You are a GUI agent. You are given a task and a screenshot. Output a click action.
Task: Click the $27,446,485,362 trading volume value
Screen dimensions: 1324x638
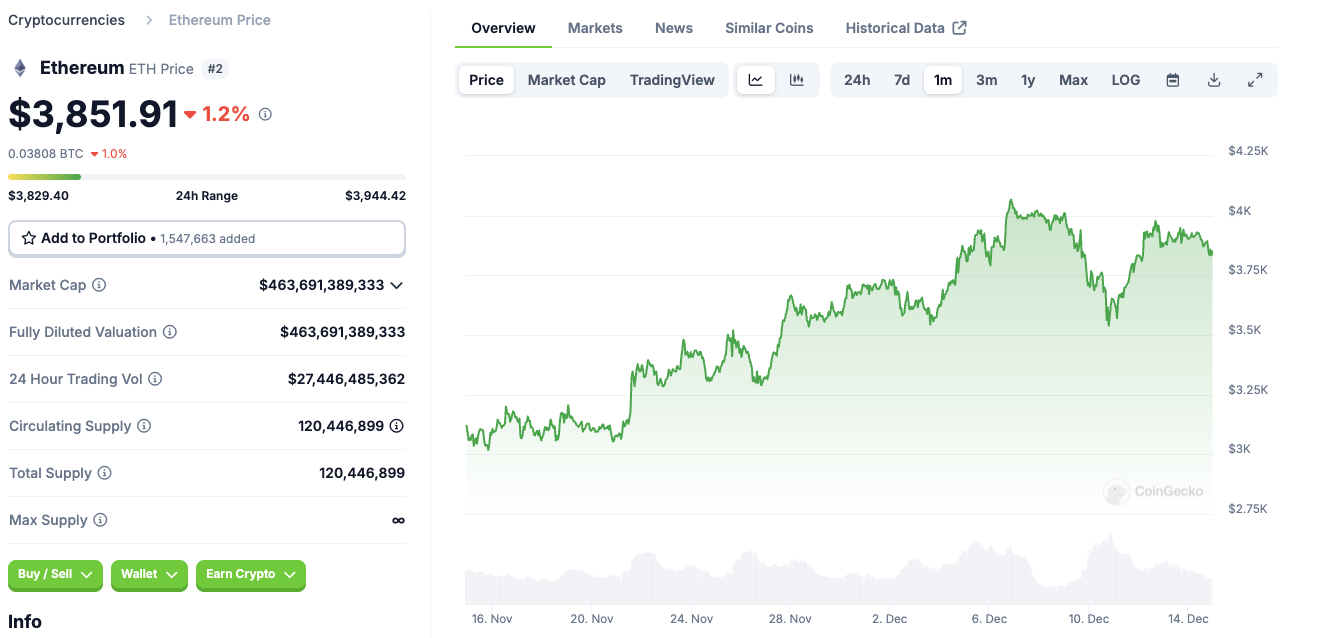click(346, 379)
